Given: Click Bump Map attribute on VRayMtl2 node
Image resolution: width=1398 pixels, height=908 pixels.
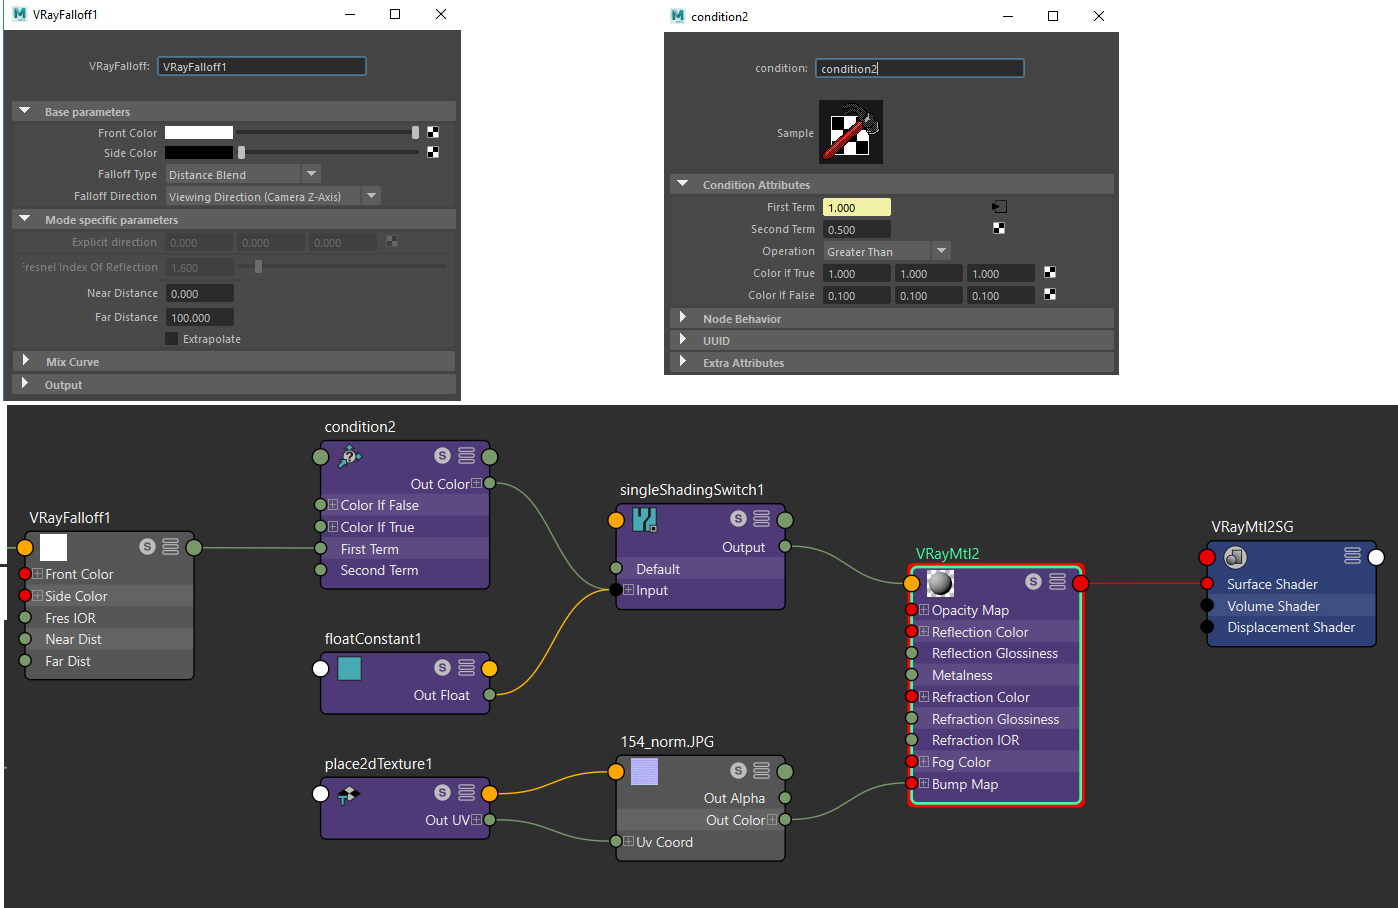Looking at the screenshot, I should 965,784.
